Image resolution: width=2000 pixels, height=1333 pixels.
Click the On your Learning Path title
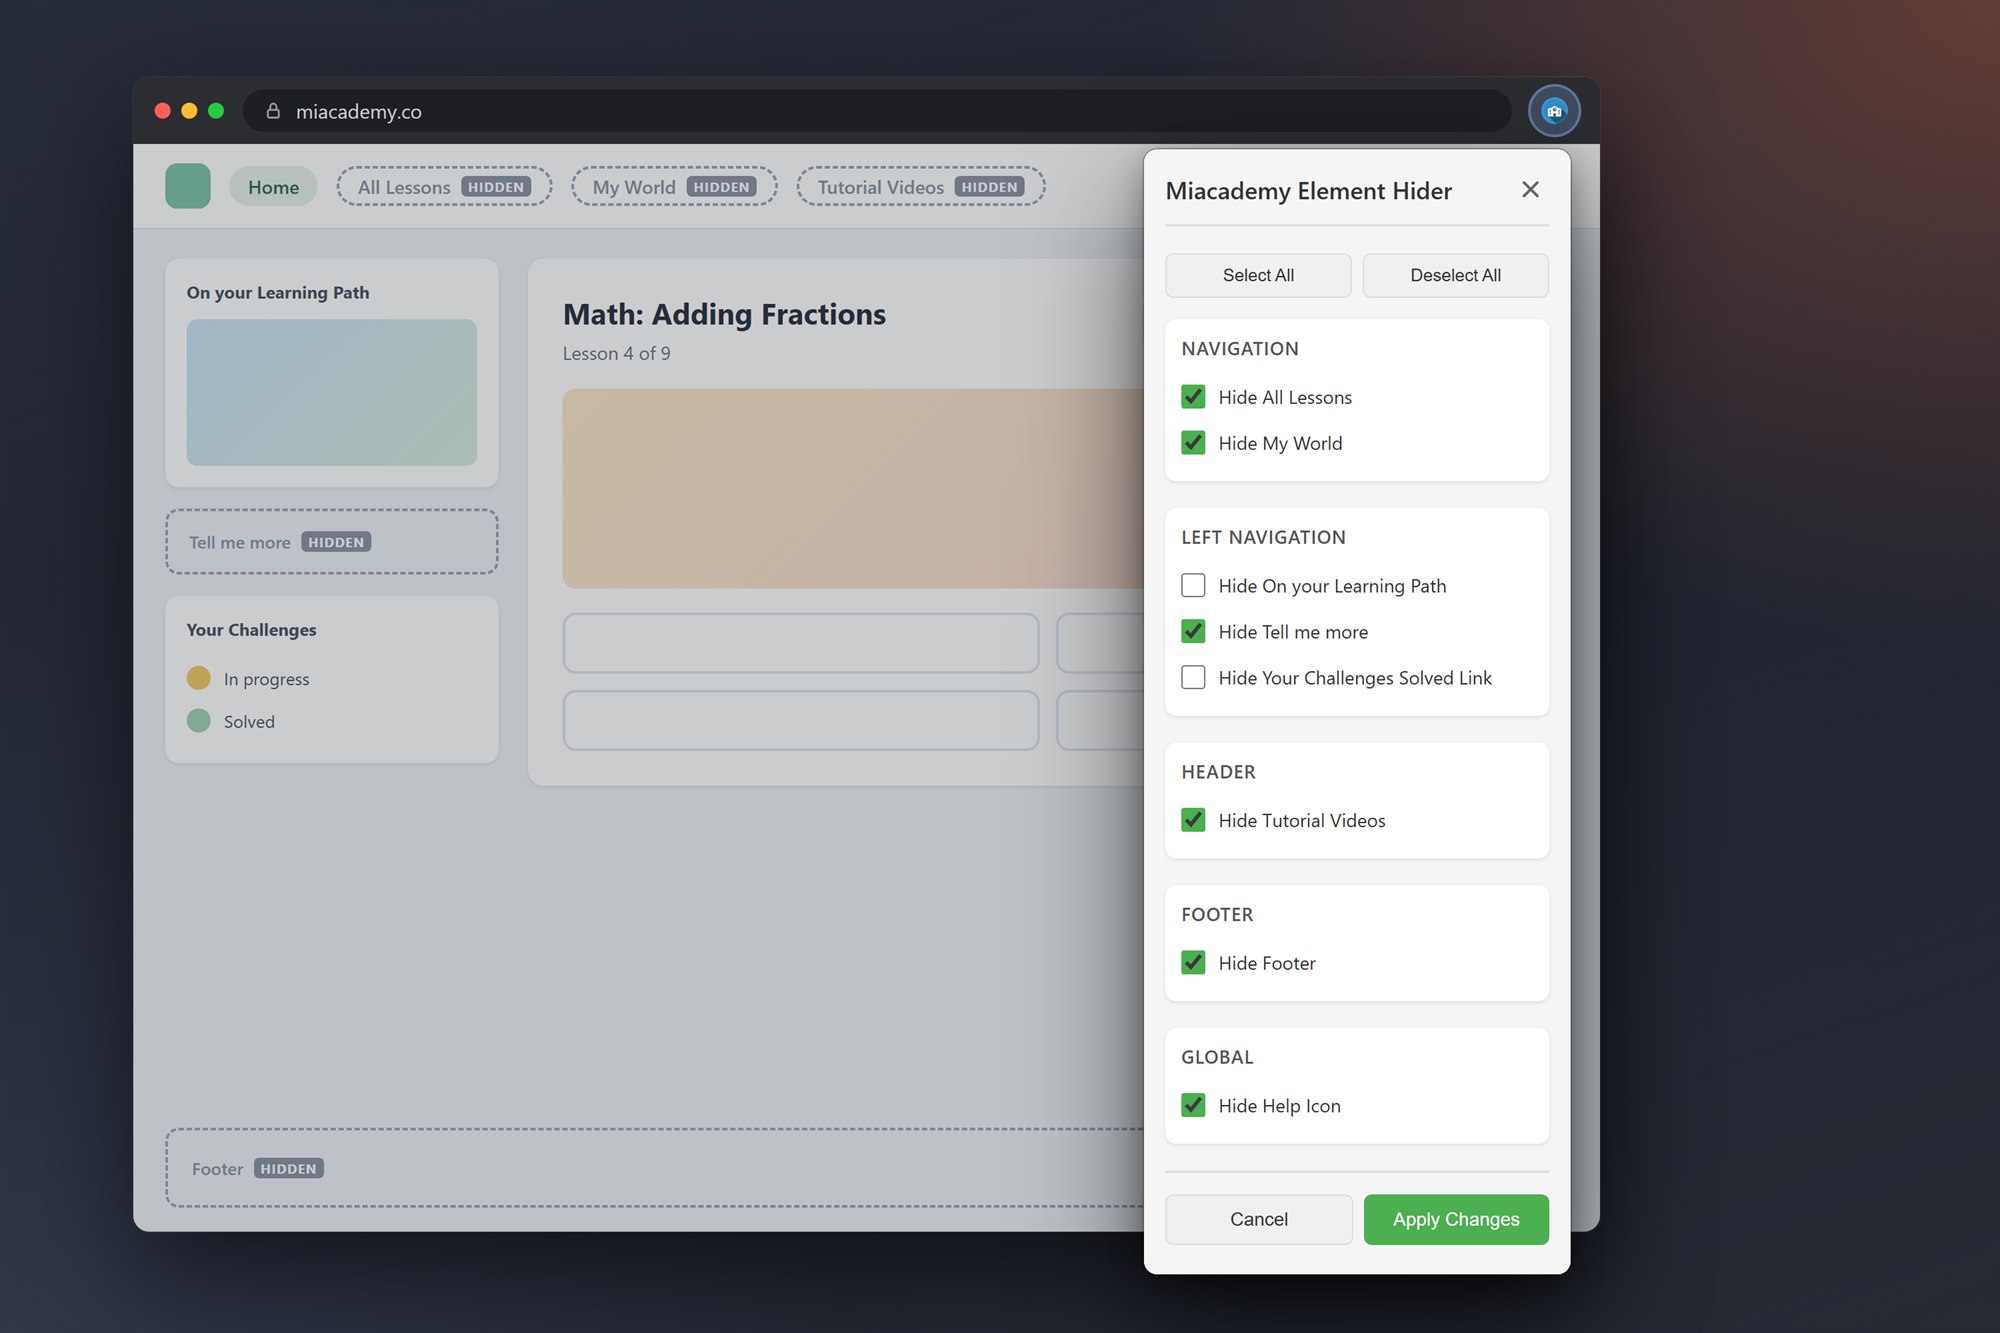click(x=278, y=292)
